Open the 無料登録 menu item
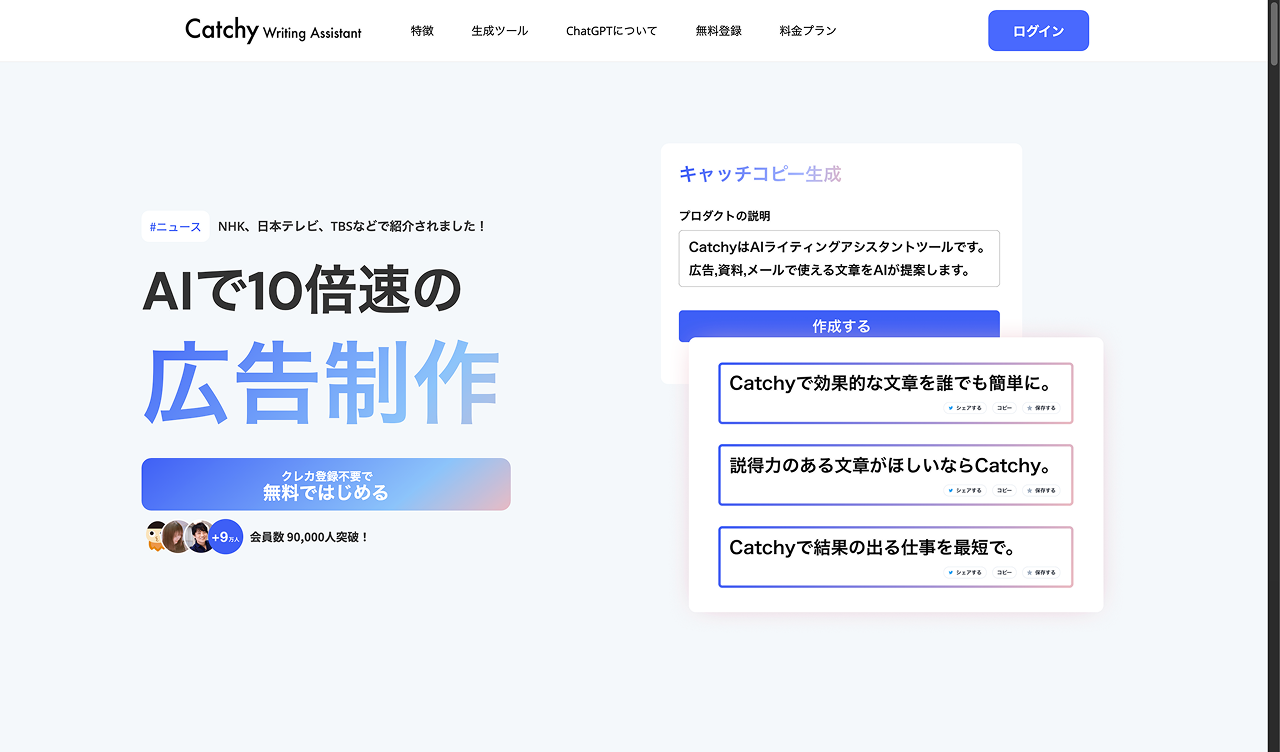1280x752 pixels. pos(719,31)
